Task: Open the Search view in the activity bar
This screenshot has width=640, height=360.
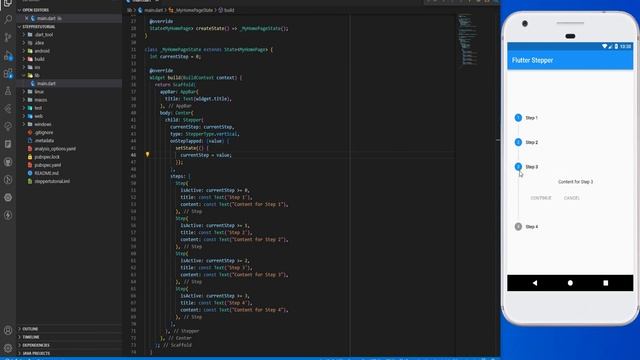Action: (8, 19)
